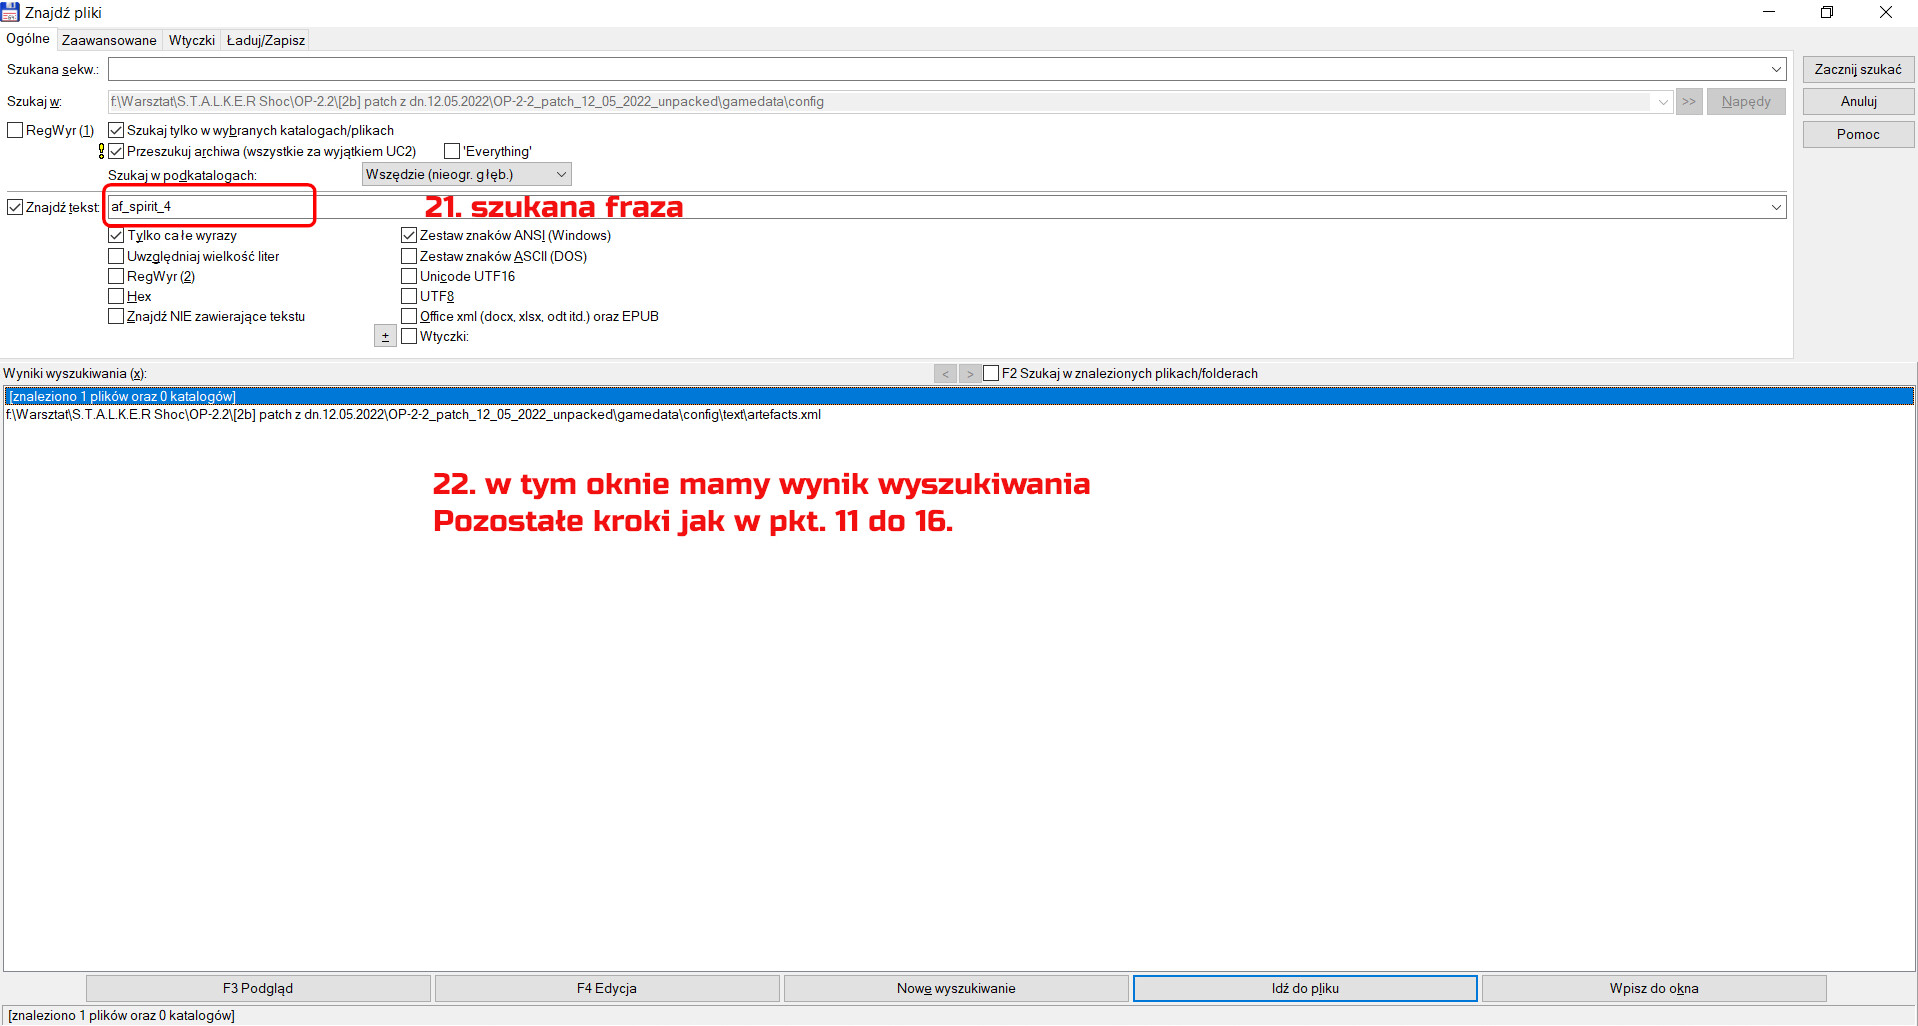Restore down the Znajdź pliki window

pyautogui.click(x=1827, y=12)
